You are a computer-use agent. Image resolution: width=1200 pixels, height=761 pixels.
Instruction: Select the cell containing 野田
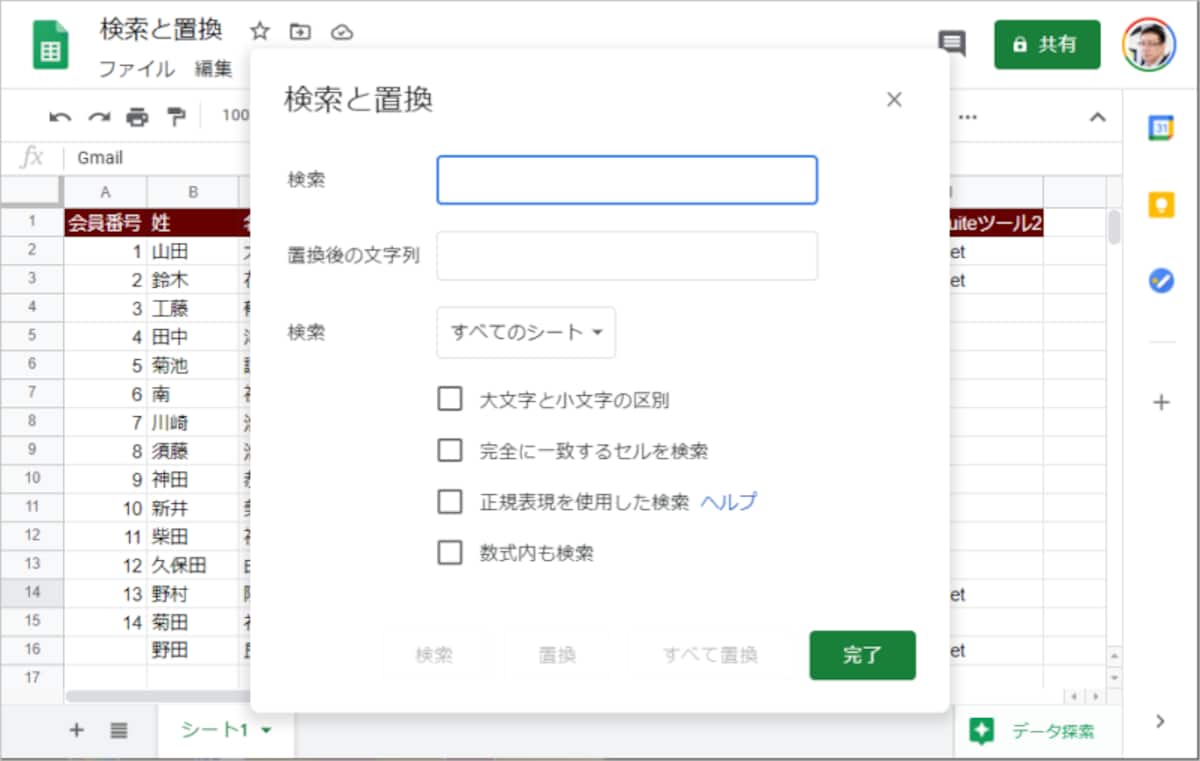click(193, 650)
